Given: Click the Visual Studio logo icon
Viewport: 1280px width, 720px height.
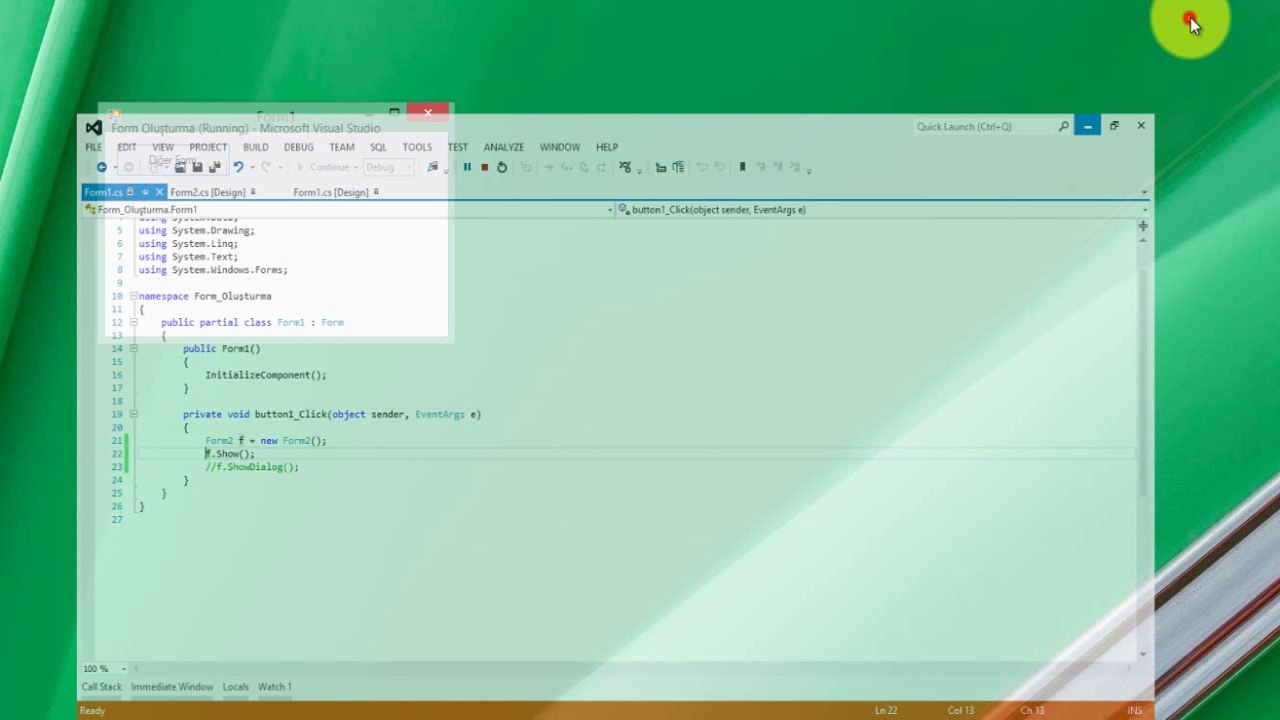Looking at the screenshot, I should click(93, 128).
